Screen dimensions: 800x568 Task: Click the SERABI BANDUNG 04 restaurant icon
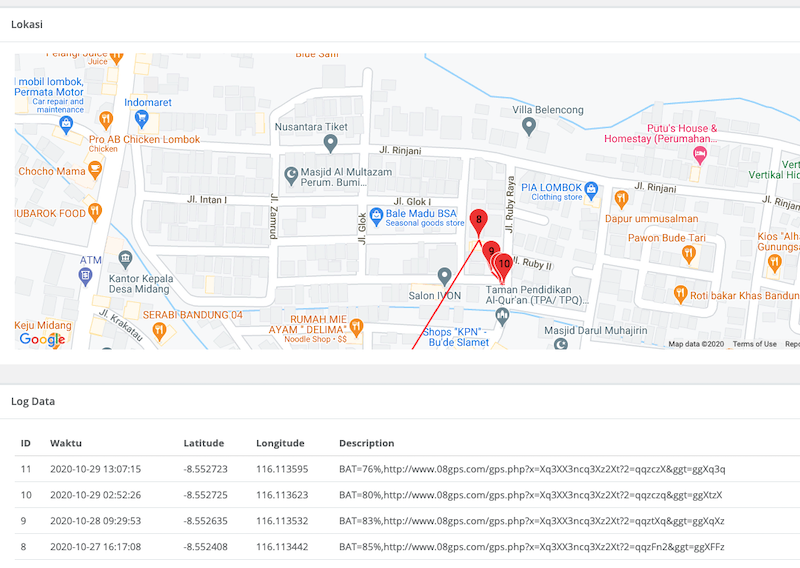(x=159, y=331)
